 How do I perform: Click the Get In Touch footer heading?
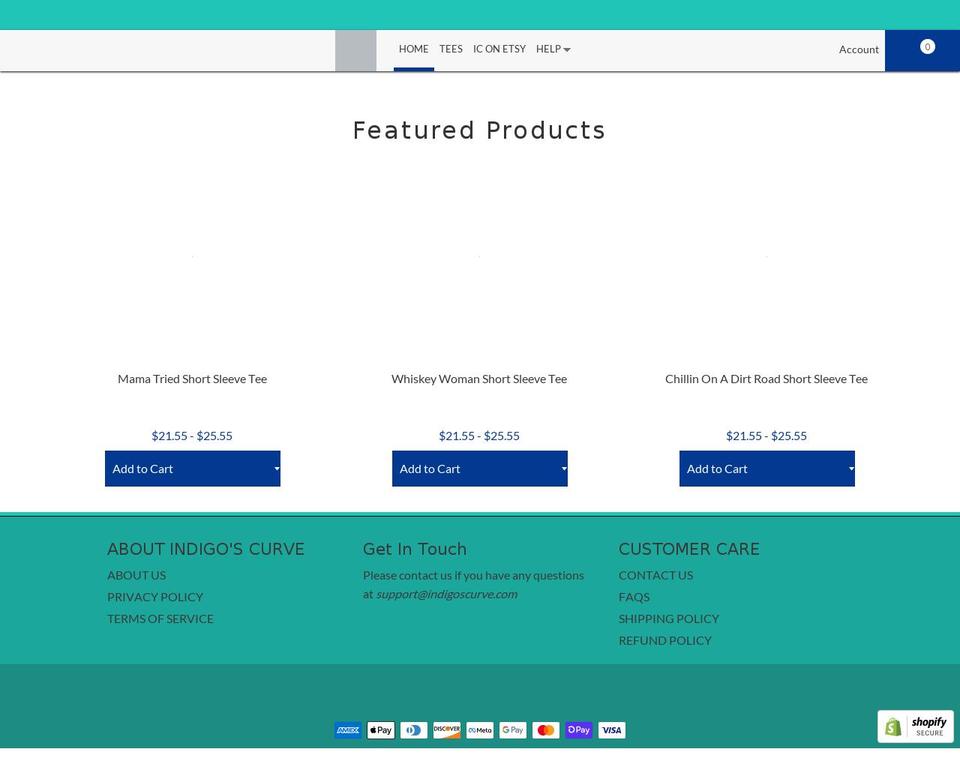[414, 549]
